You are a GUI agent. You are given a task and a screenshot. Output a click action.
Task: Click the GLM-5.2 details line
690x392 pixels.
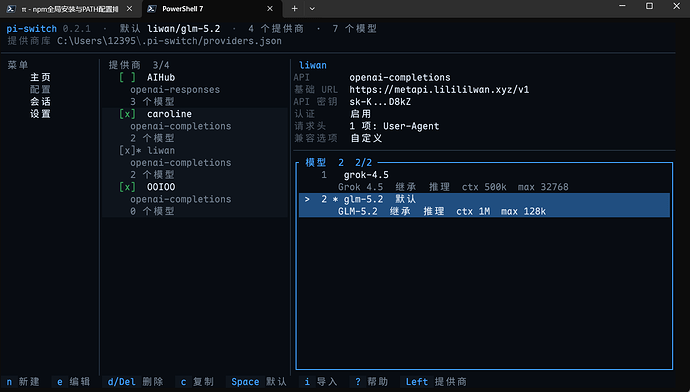click(442, 212)
